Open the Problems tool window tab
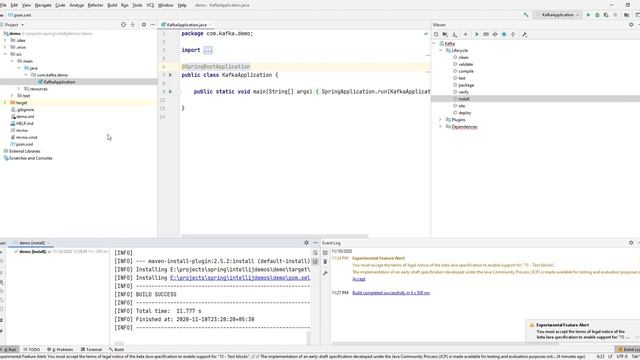 click(x=60, y=350)
